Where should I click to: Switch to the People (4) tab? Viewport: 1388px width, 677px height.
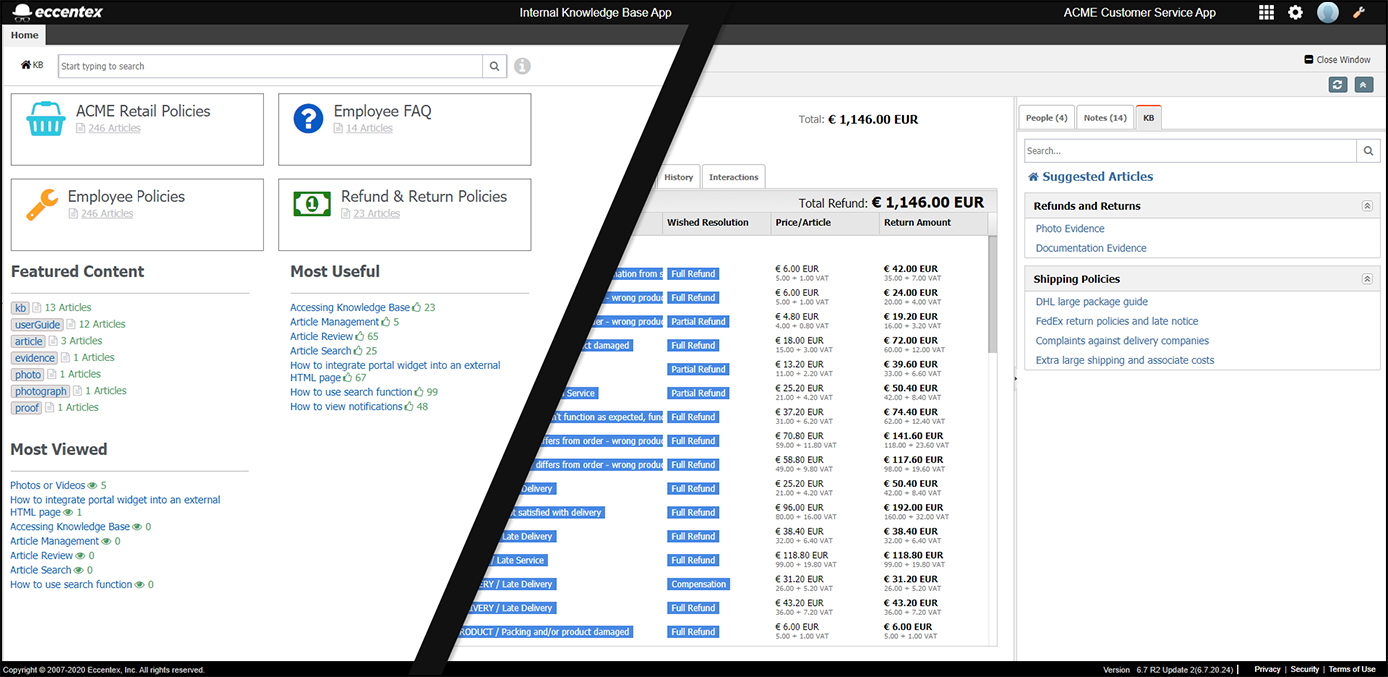(x=1046, y=118)
